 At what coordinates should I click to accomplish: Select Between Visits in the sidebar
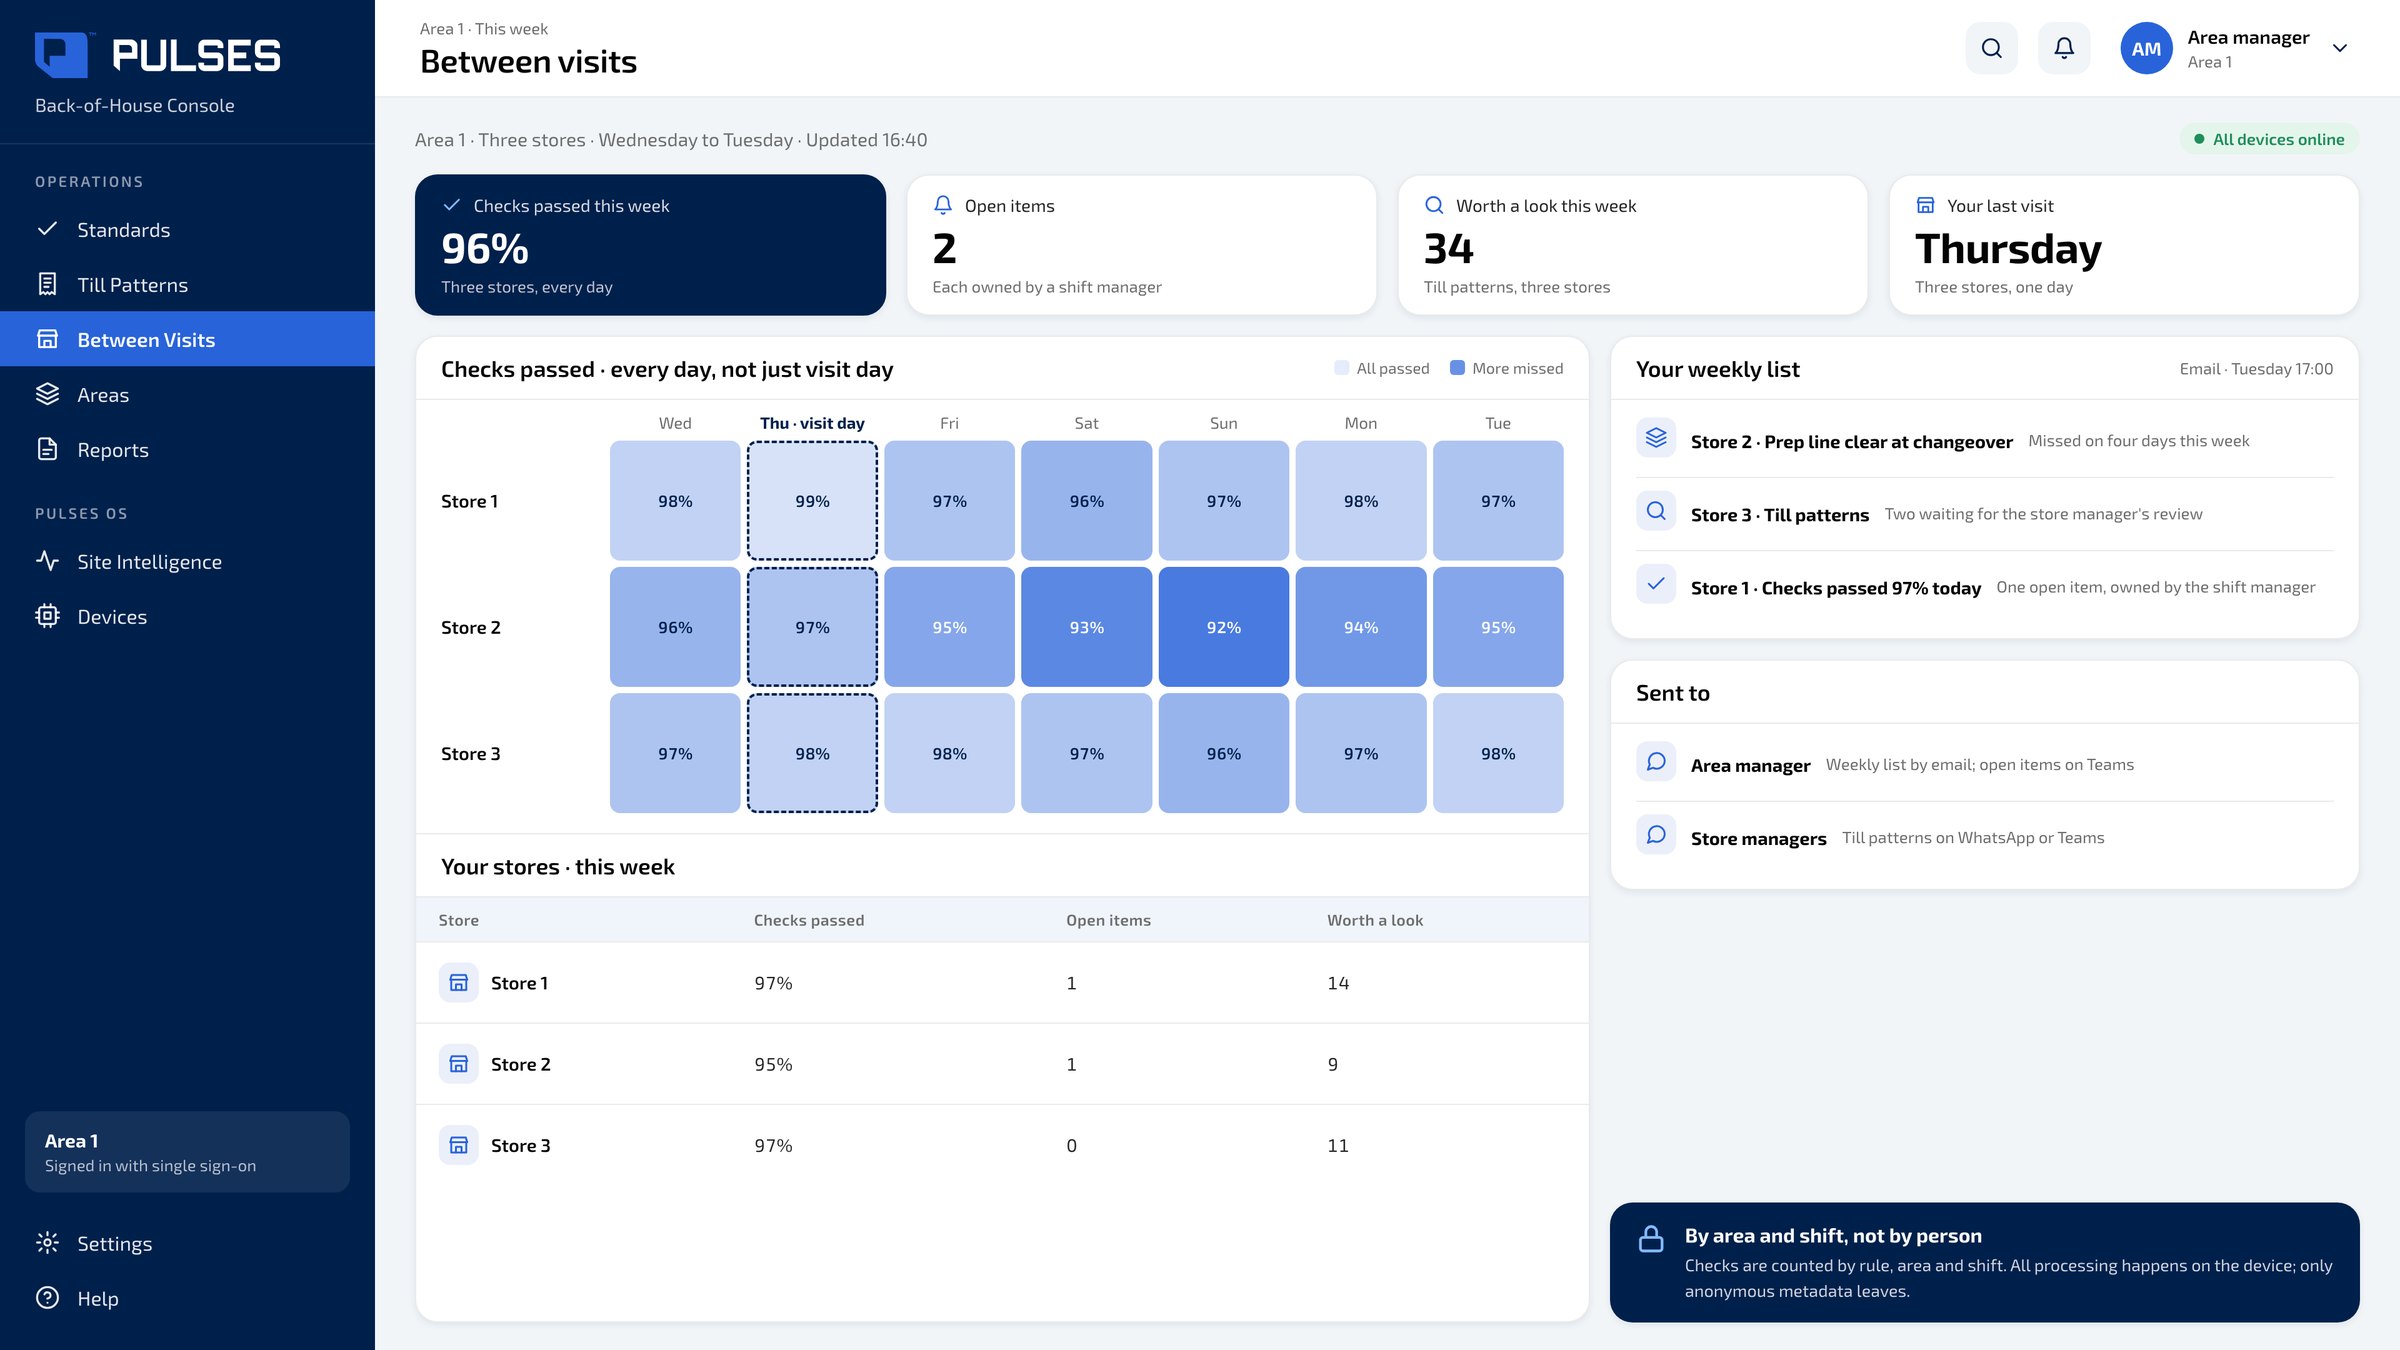pyautogui.click(x=187, y=340)
